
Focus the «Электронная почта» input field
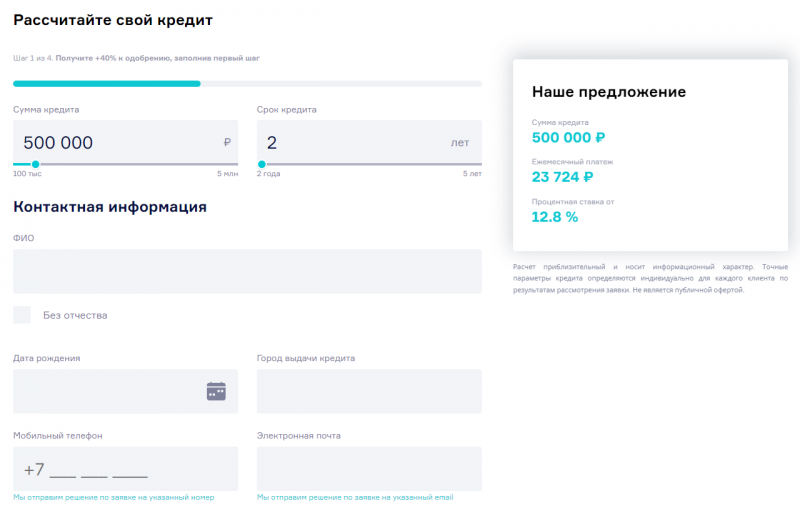click(369, 469)
